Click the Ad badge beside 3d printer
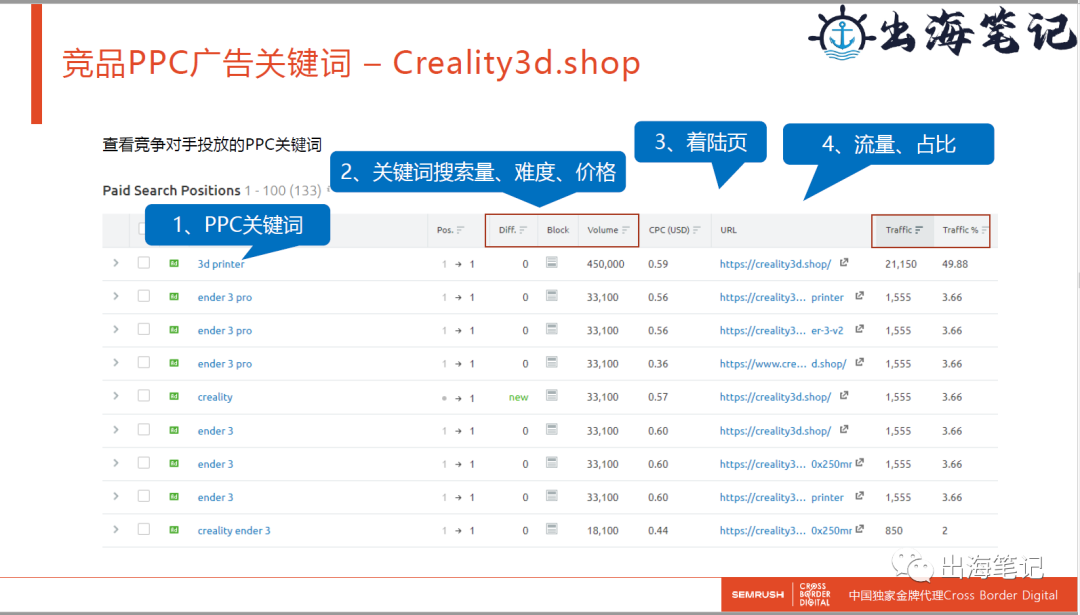Viewport: 1080px width, 615px height. point(174,263)
